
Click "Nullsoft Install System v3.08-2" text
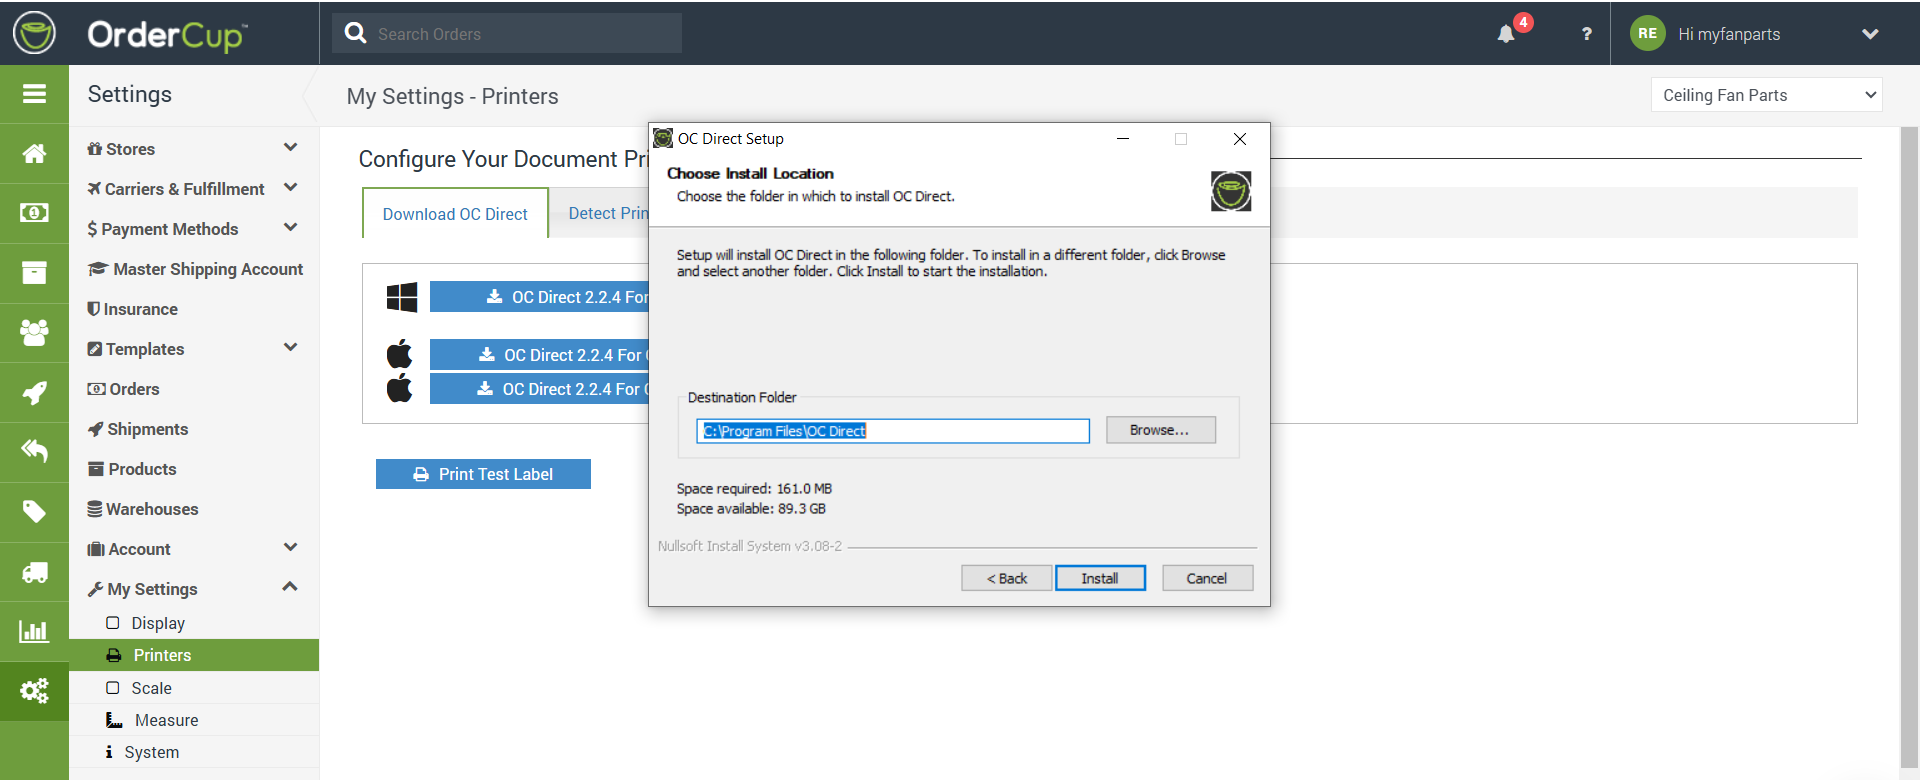(x=750, y=546)
